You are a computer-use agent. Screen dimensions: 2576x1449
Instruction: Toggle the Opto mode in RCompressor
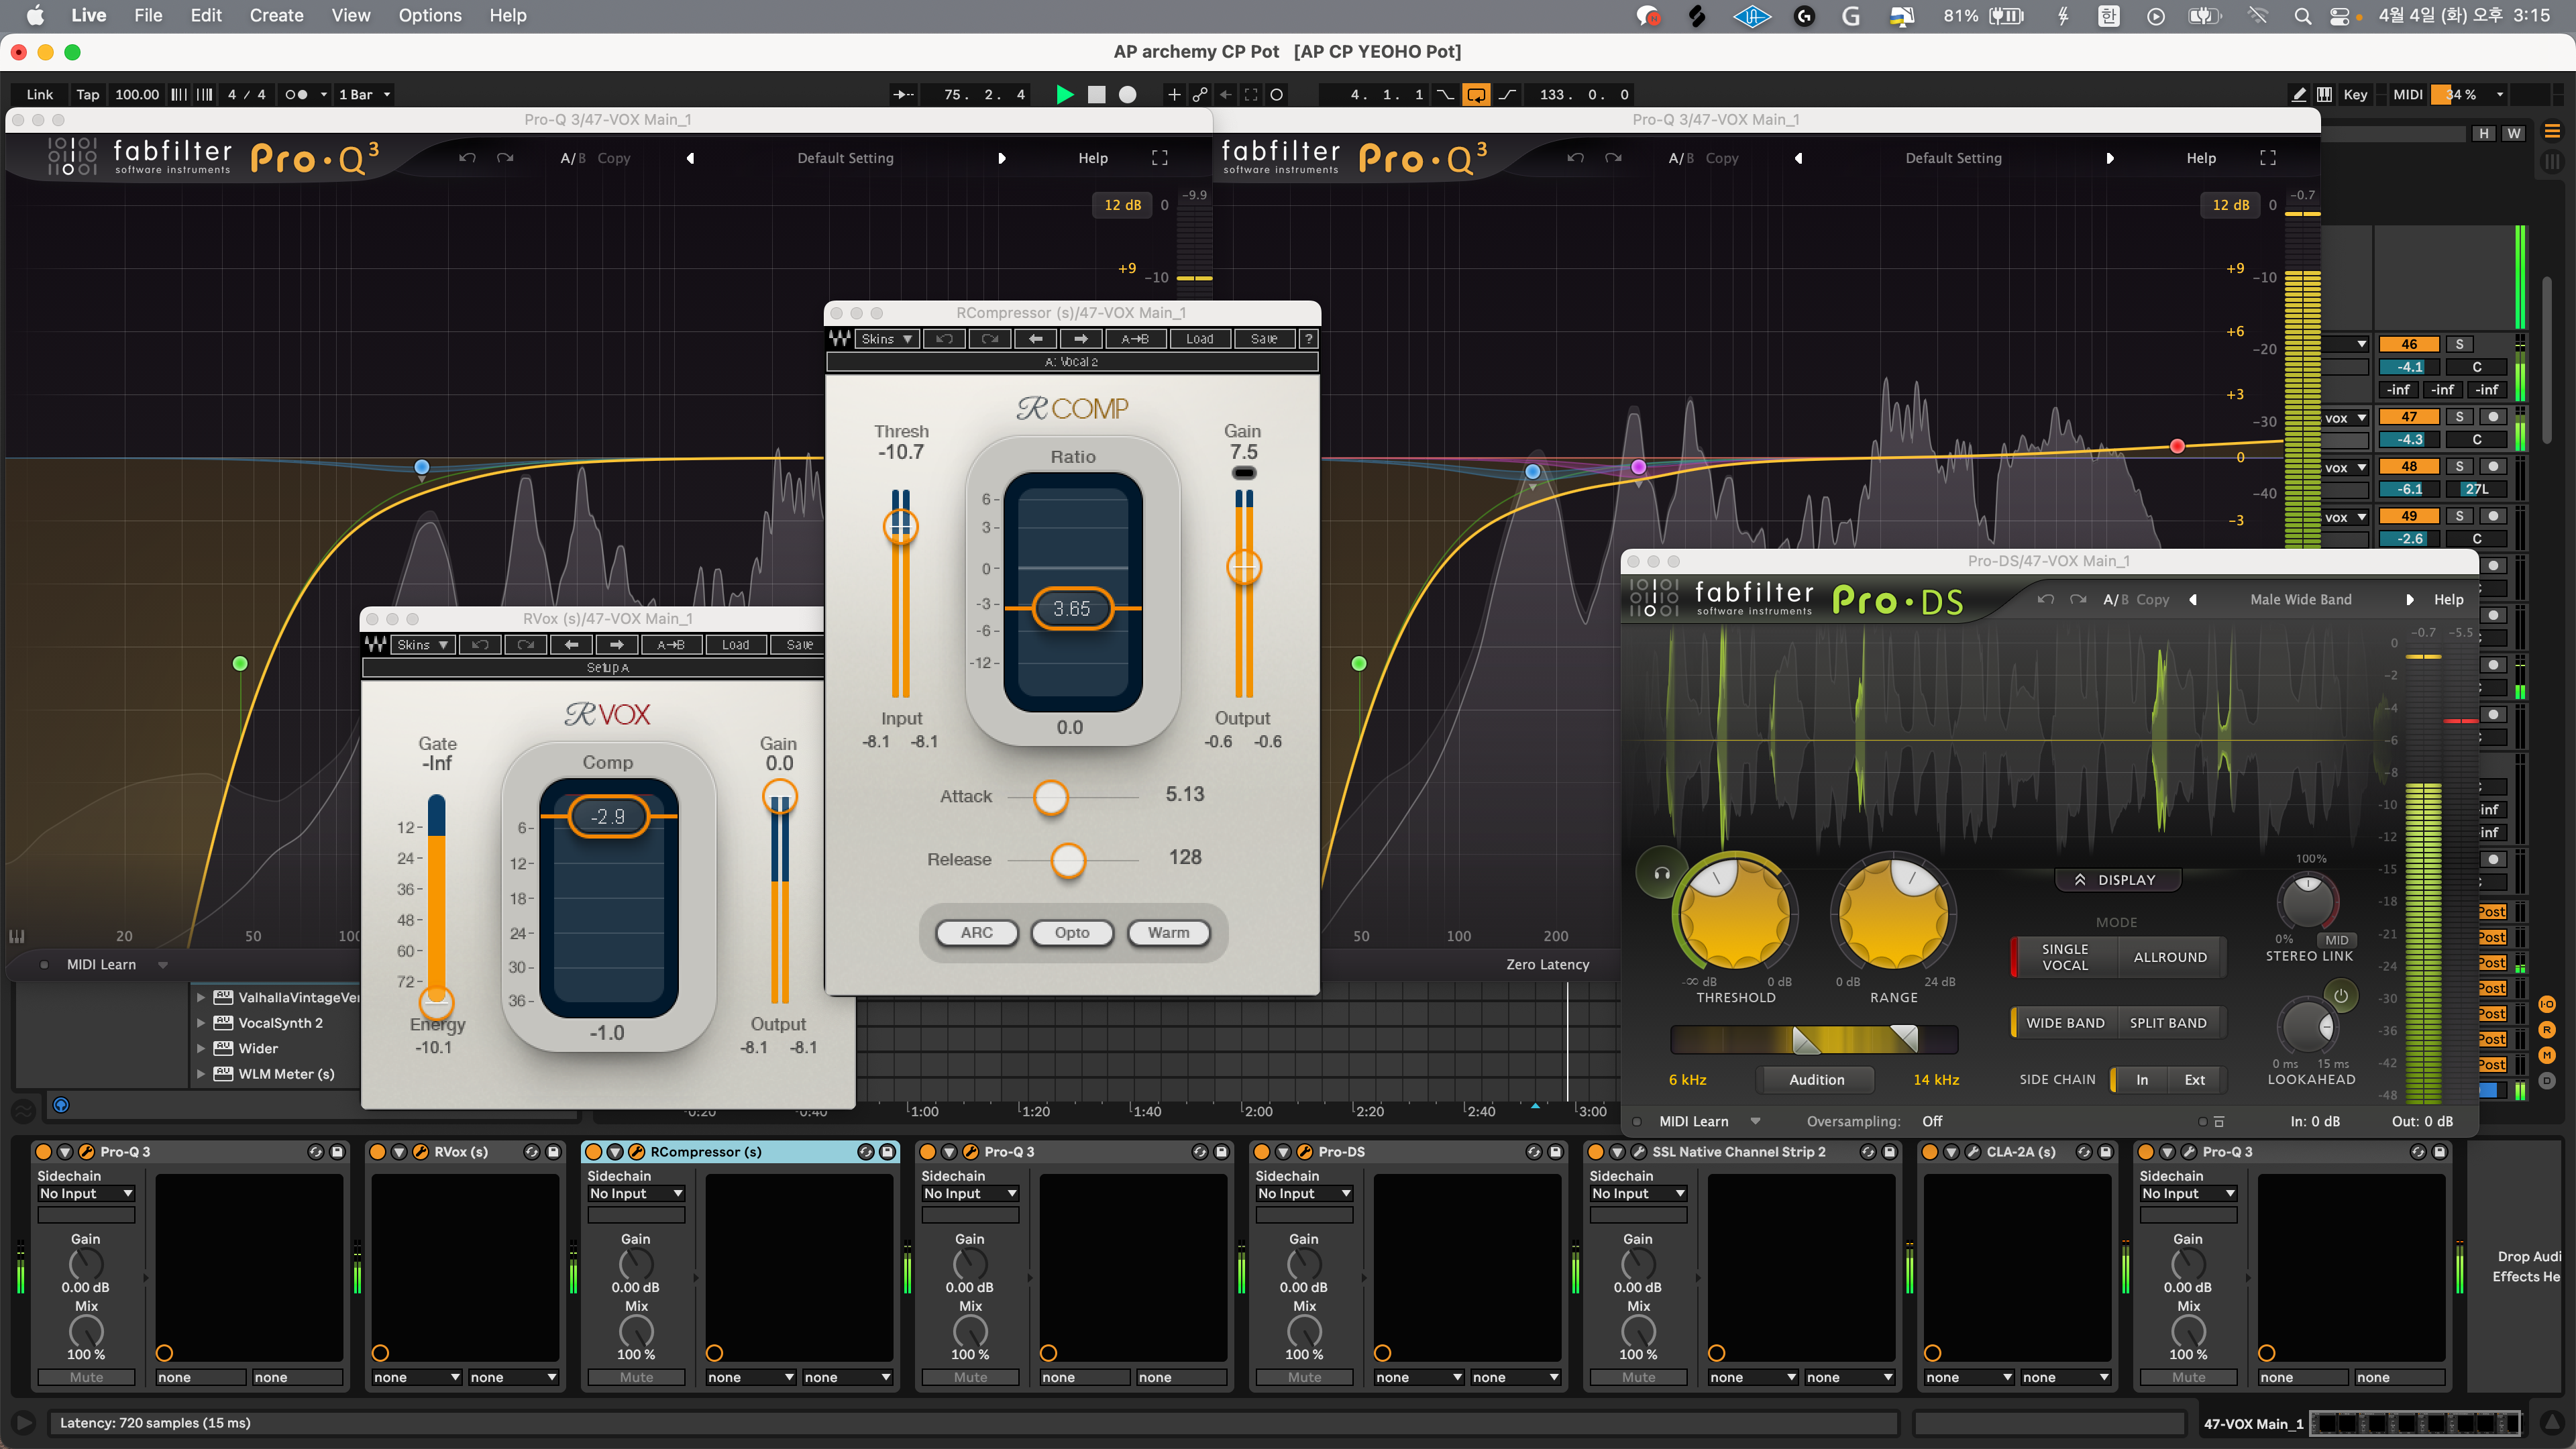point(1072,932)
